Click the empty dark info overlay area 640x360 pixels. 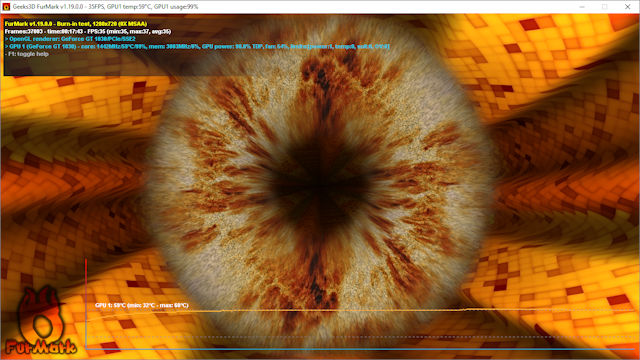click(204, 65)
